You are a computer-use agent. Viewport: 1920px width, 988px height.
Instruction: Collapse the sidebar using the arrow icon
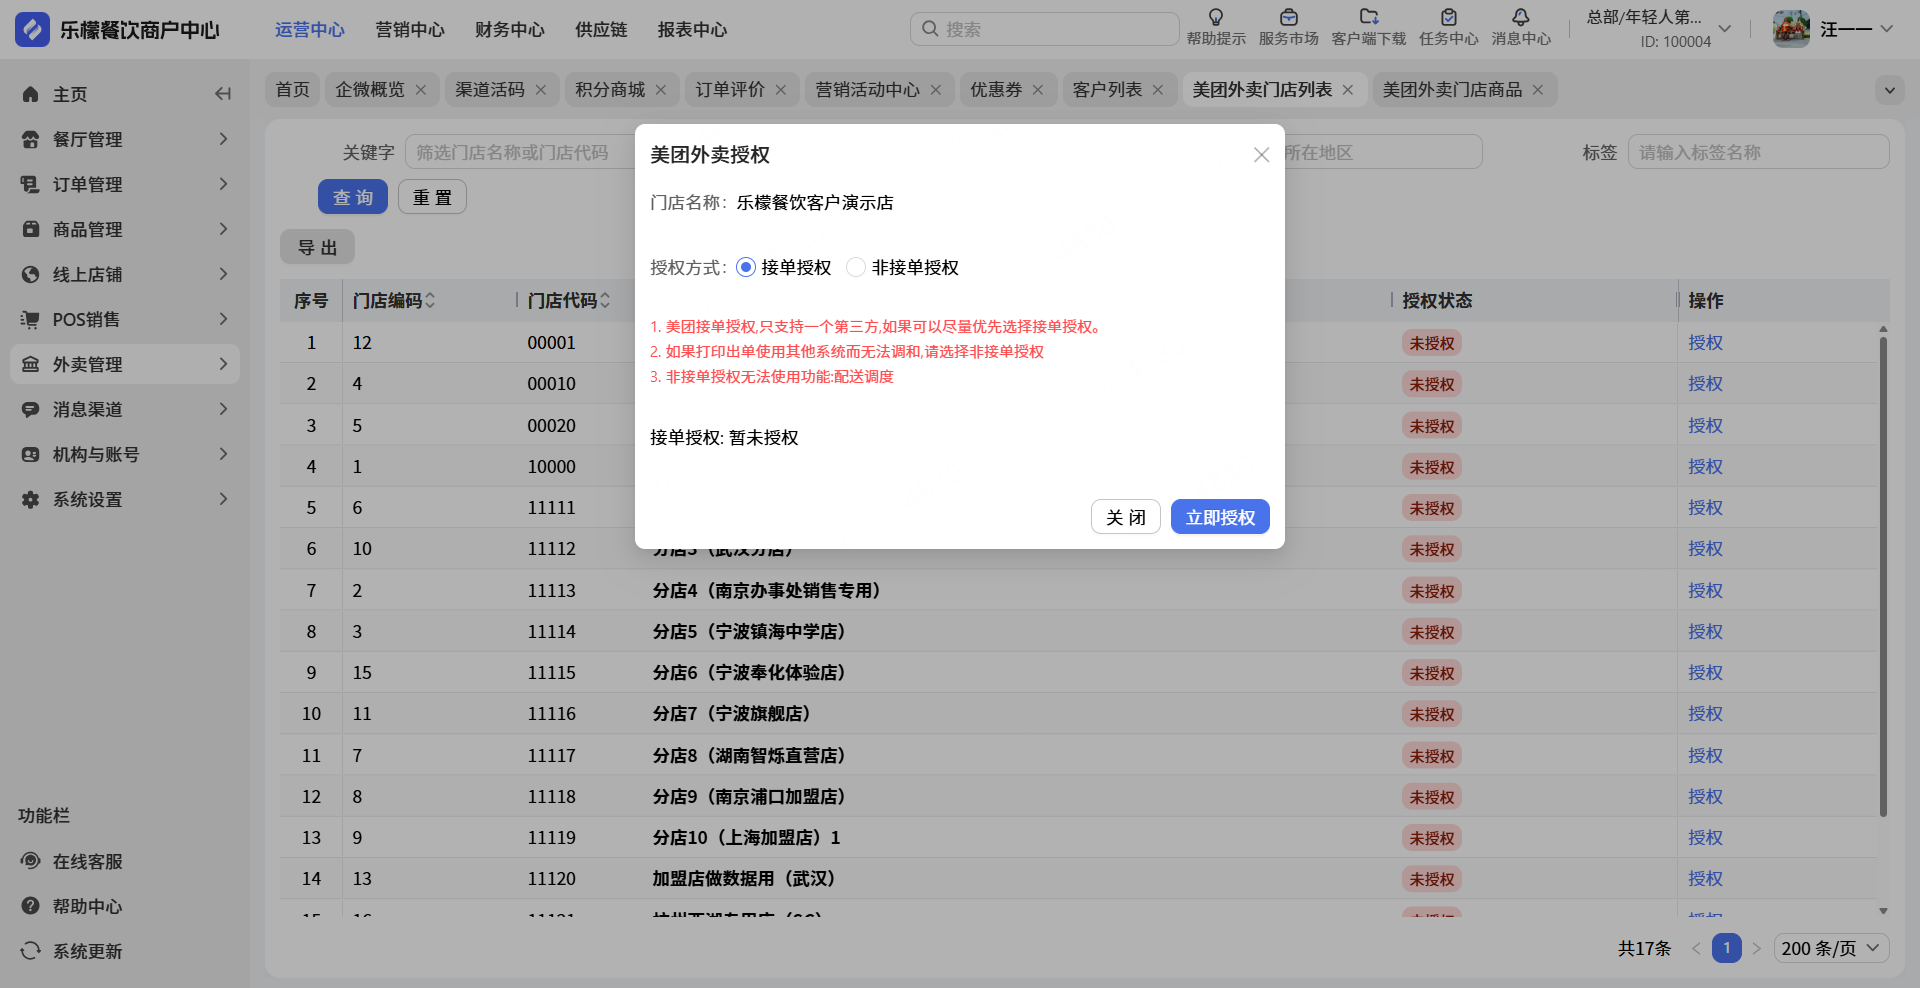[223, 94]
